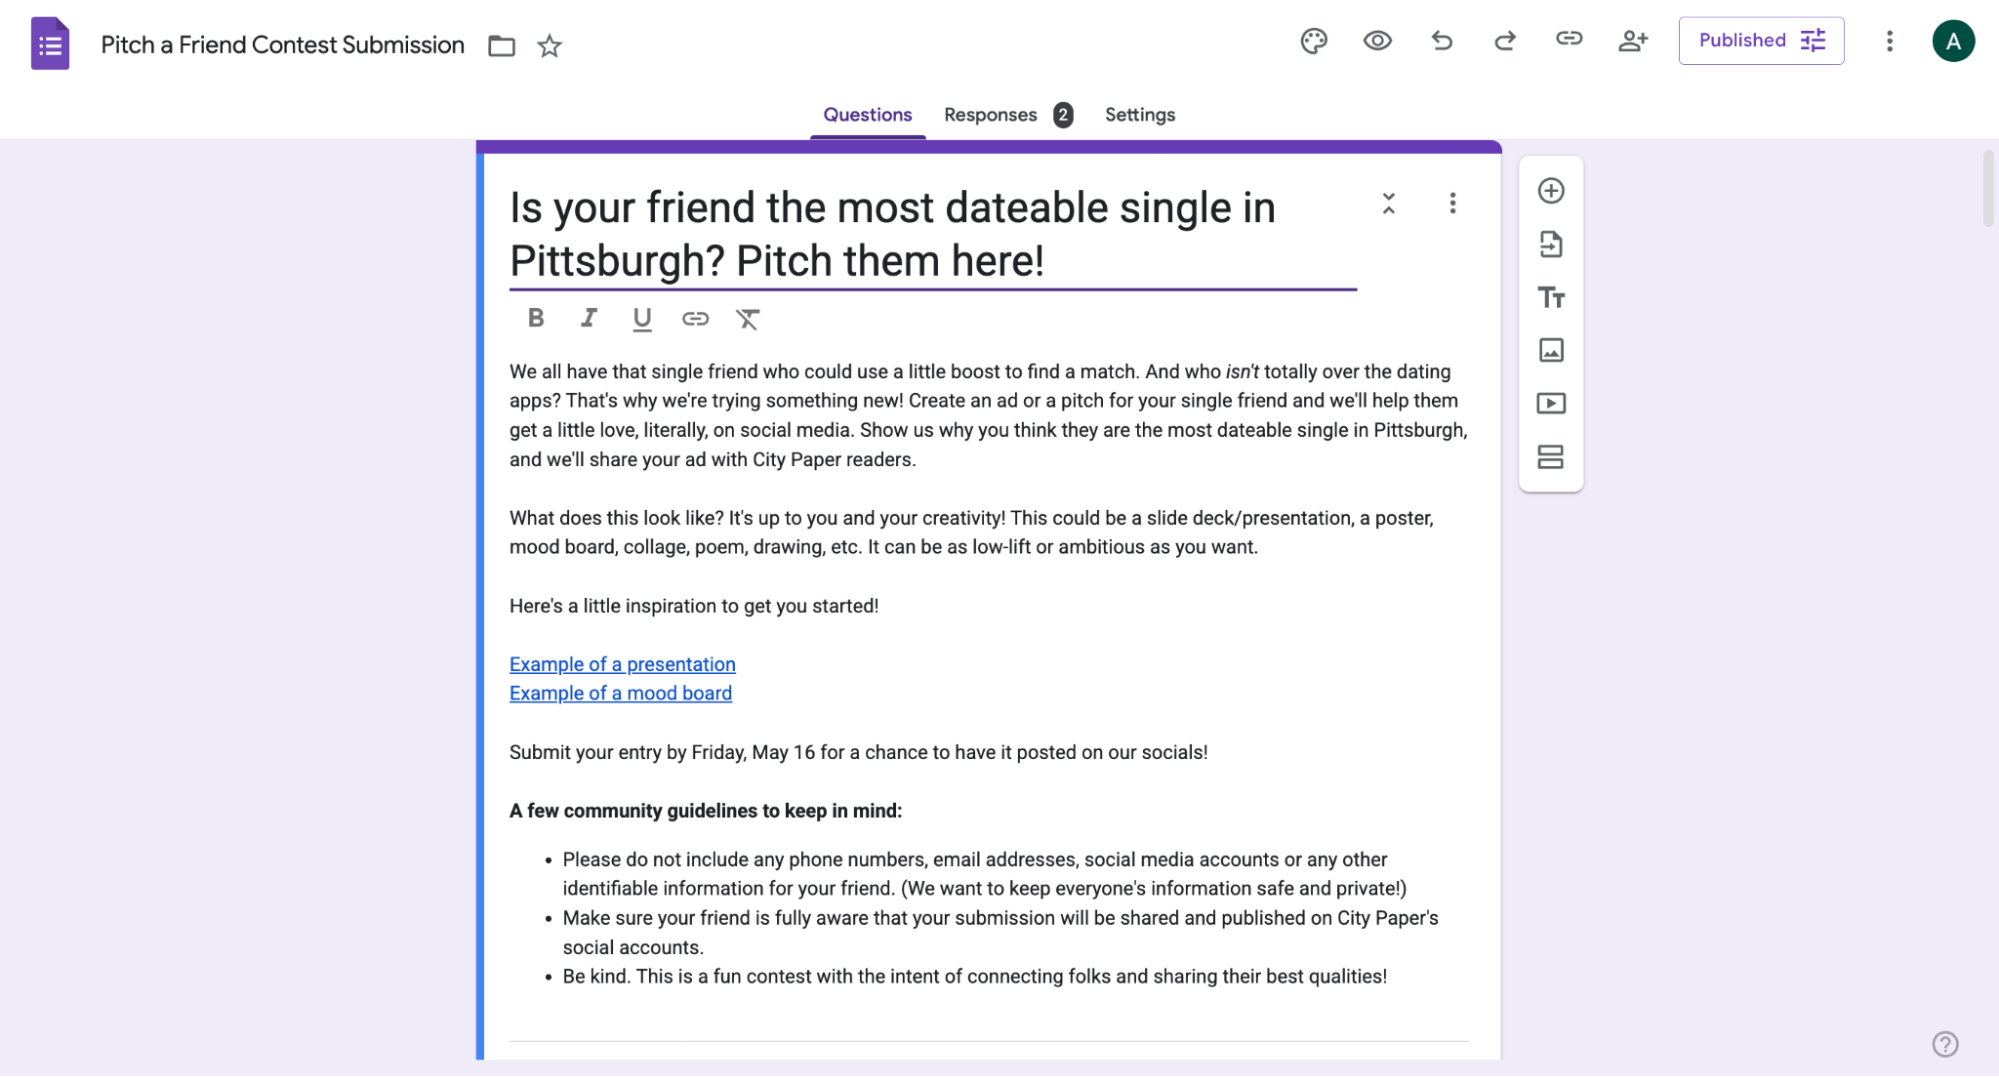Redo the last change

1505,41
